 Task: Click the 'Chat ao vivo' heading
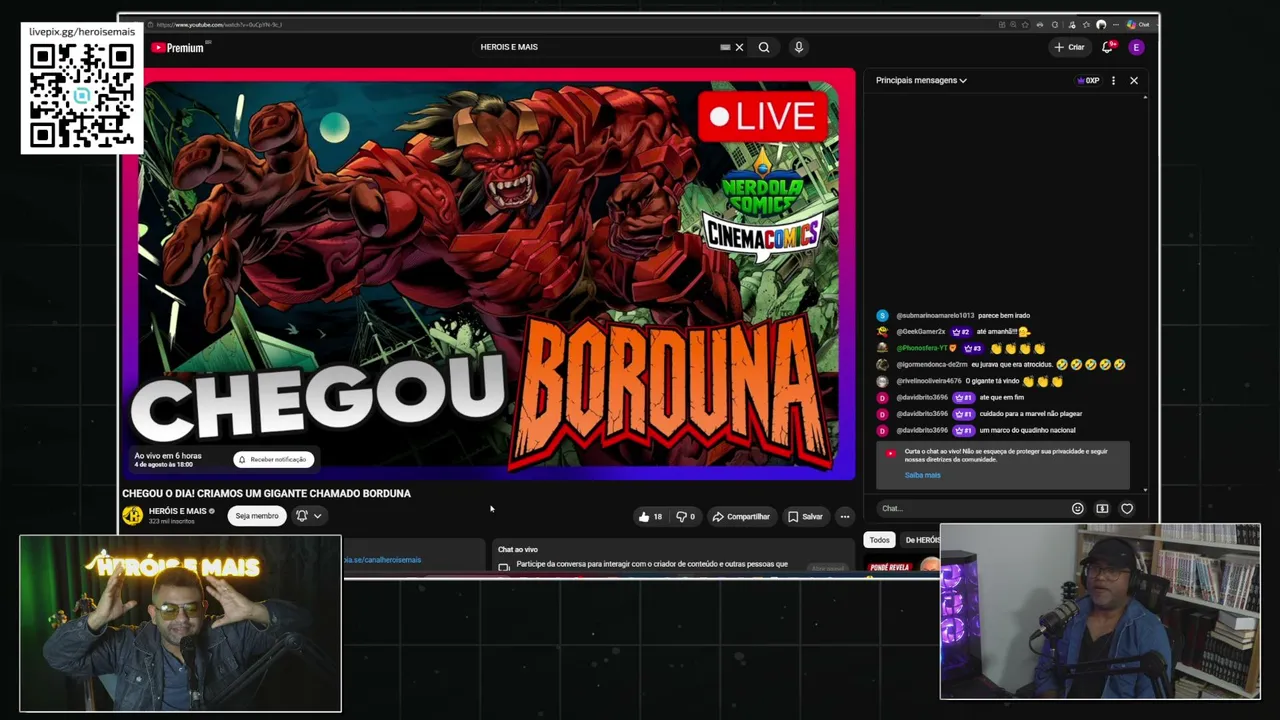(x=518, y=550)
